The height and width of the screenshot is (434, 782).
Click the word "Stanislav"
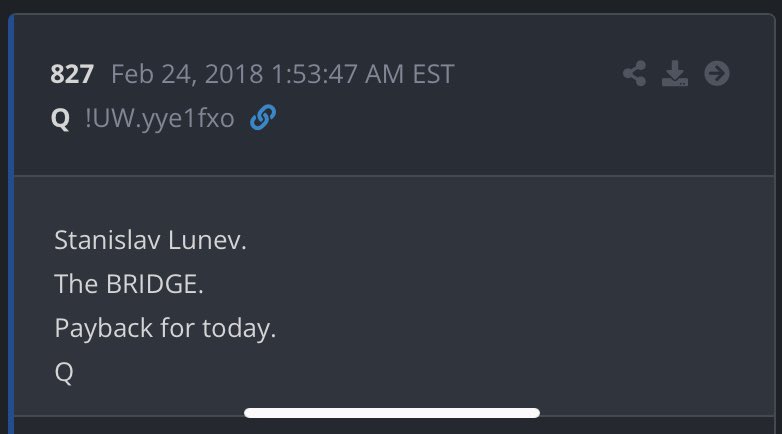pyautogui.click(x=98, y=240)
